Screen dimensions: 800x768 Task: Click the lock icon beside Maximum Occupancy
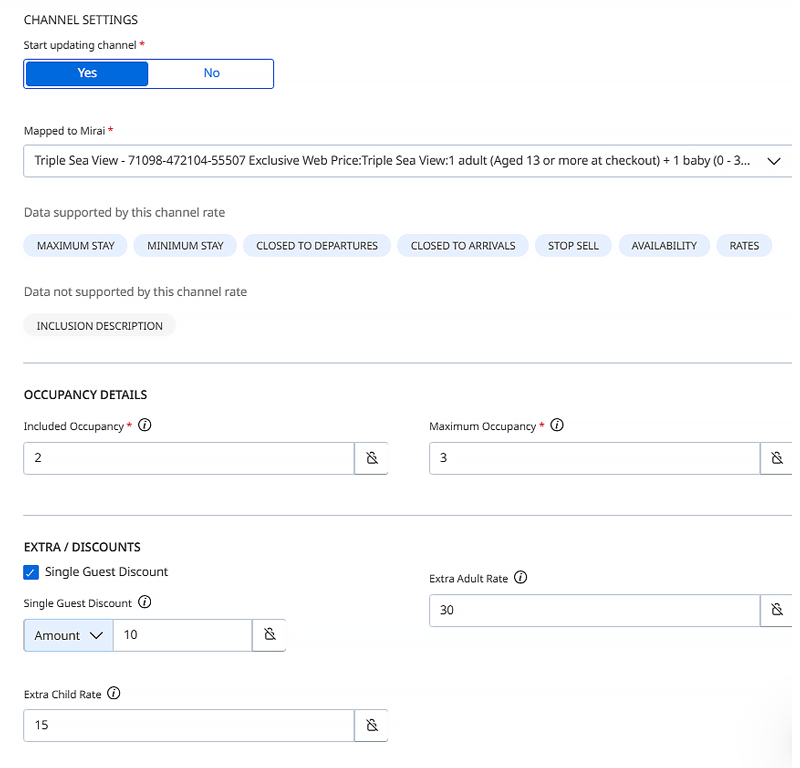click(777, 459)
